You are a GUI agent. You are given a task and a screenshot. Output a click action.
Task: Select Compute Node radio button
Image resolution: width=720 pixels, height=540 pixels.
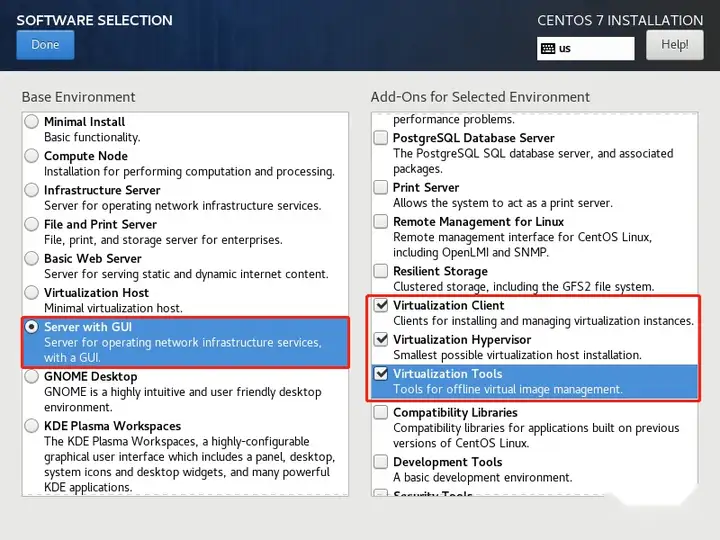(32, 156)
